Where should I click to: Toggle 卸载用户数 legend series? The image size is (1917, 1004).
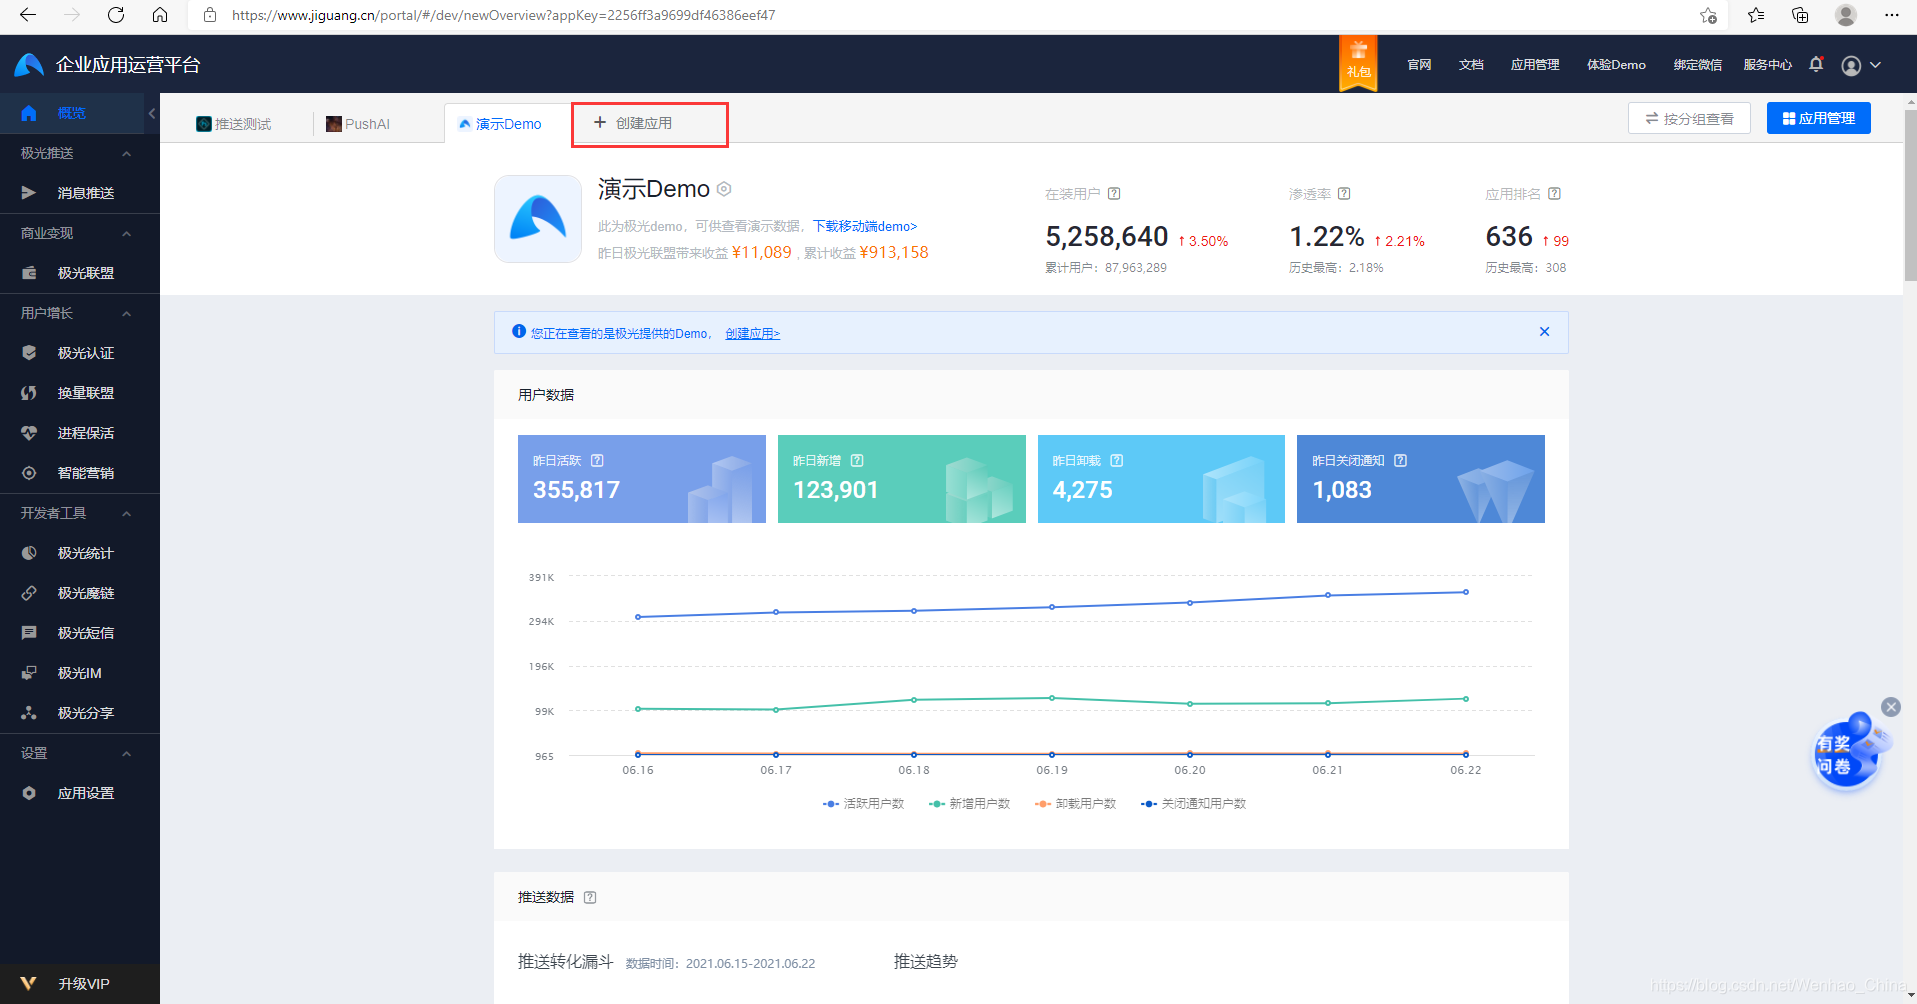[1075, 804]
